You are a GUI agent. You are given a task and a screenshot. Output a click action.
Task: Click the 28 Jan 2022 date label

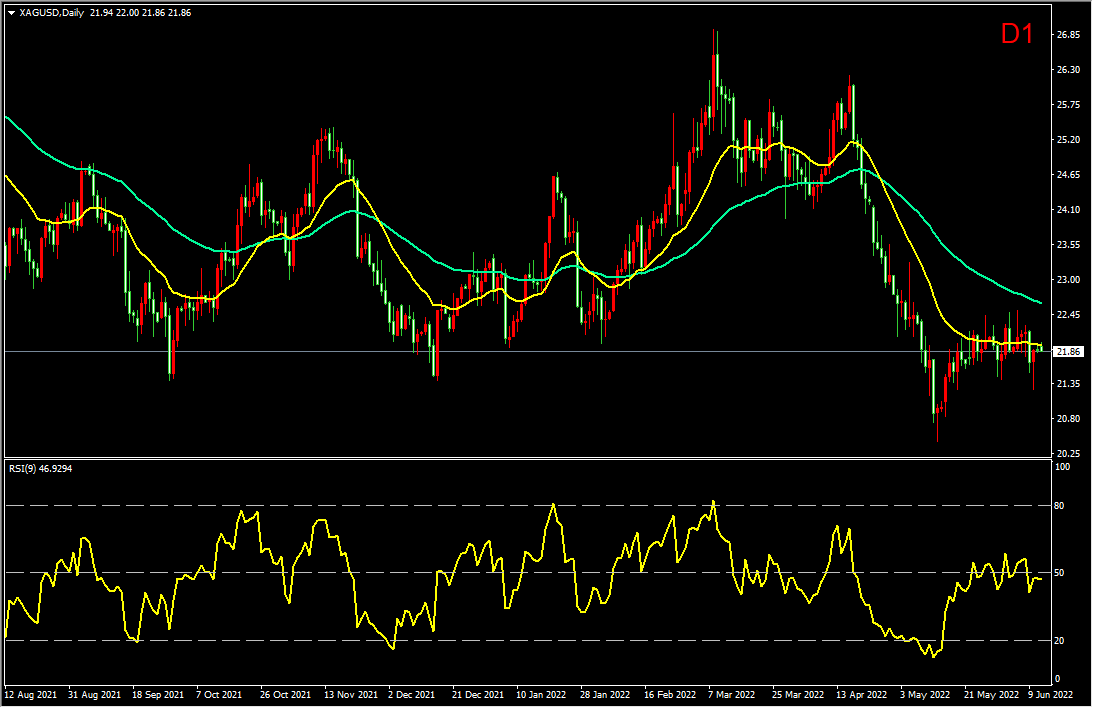(605, 695)
